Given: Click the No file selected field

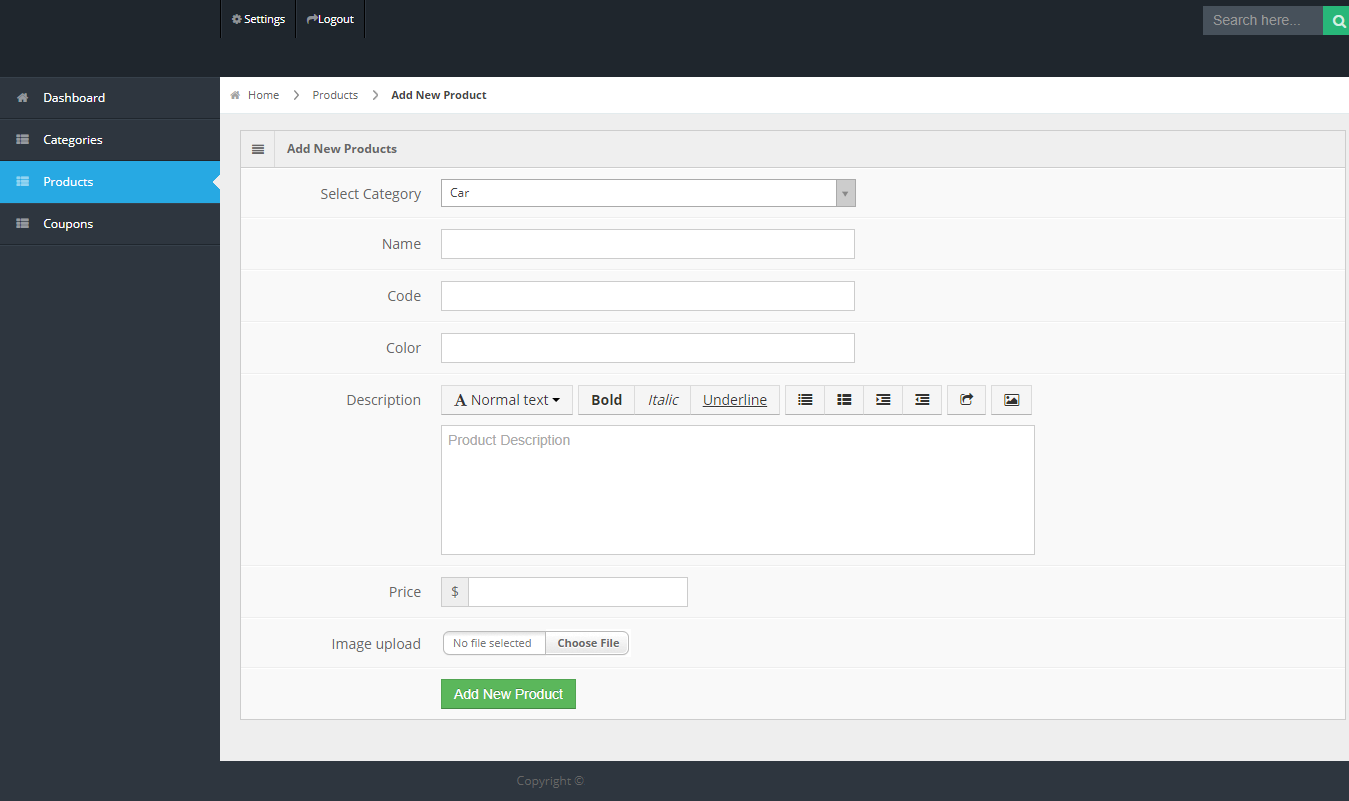Looking at the screenshot, I should [x=494, y=643].
